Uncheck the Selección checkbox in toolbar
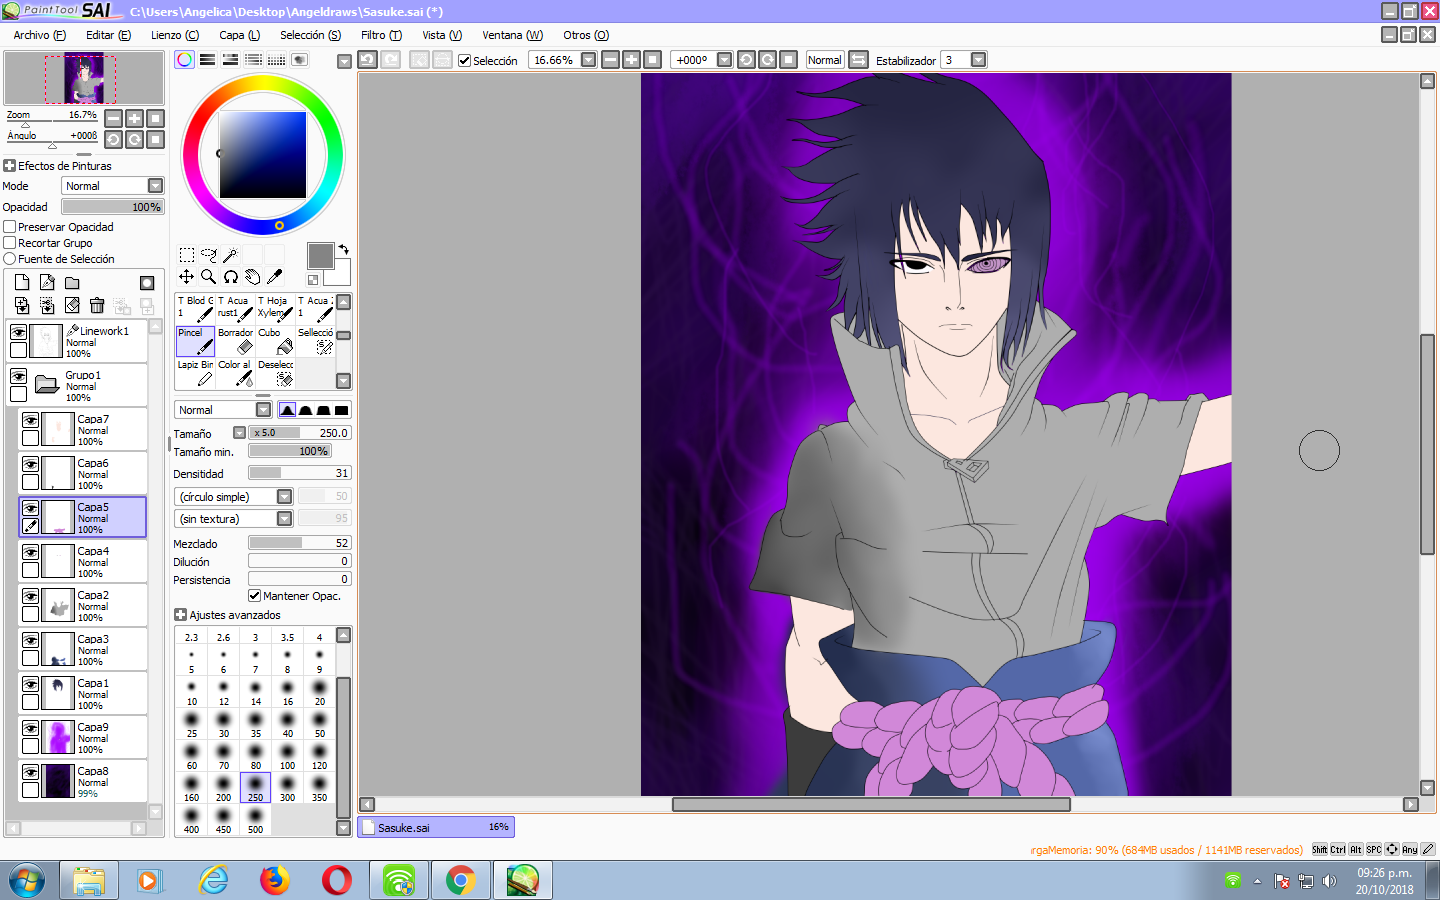1440x900 pixels. [x=464, y=60]
